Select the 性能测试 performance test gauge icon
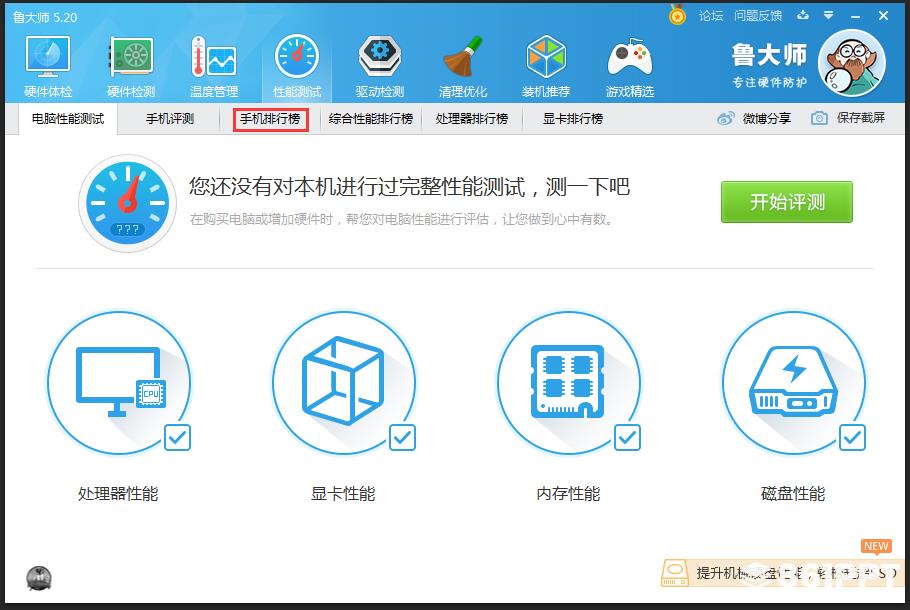 pos(297,56)
